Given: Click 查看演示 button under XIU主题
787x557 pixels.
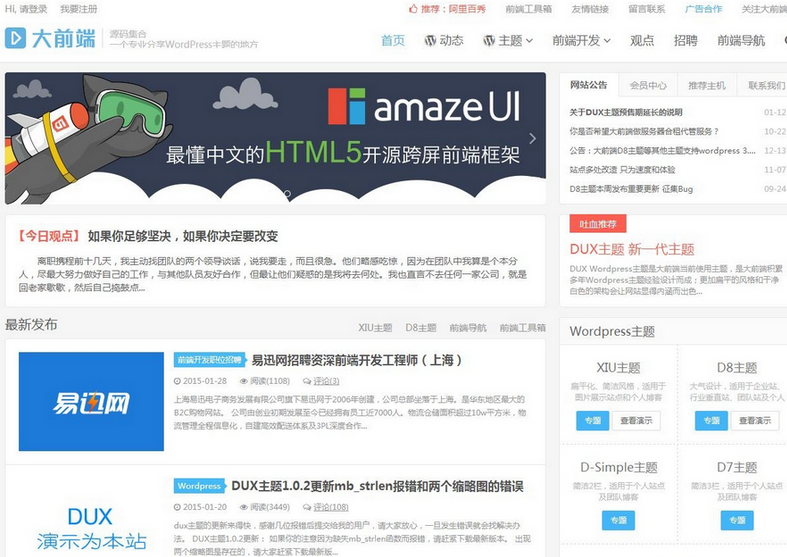Looking at the screenshot, I should pyautogui.click(x=636, y=421).
